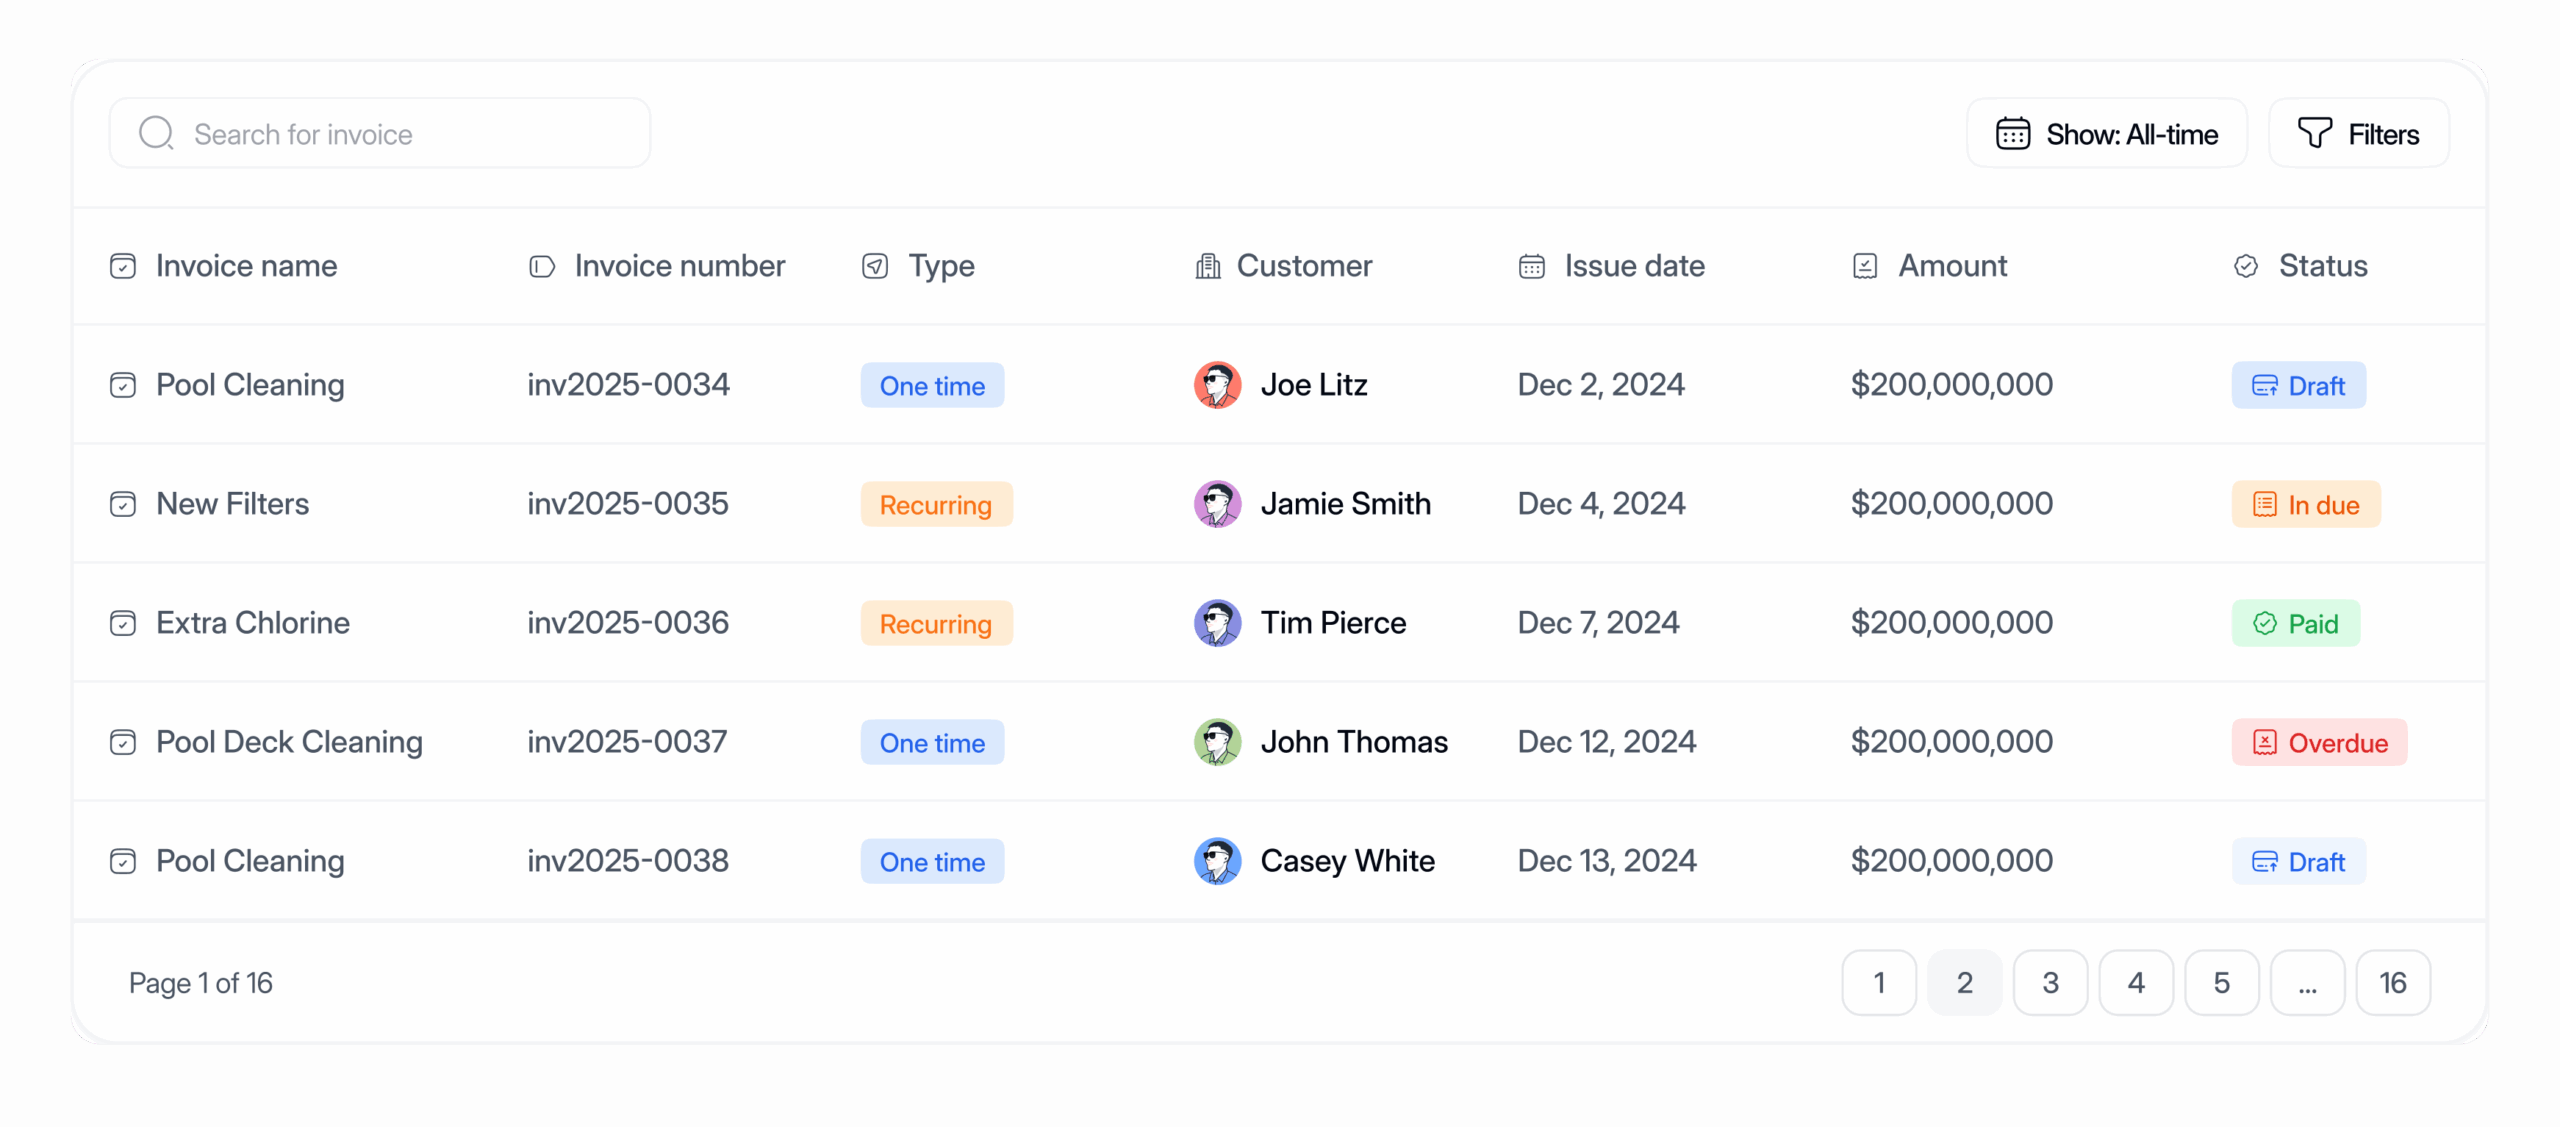Image resolution: width=2560 pixels, height=1127 pixels.
Task: Jump to last page 16
Action: (x=2393, y=983)
